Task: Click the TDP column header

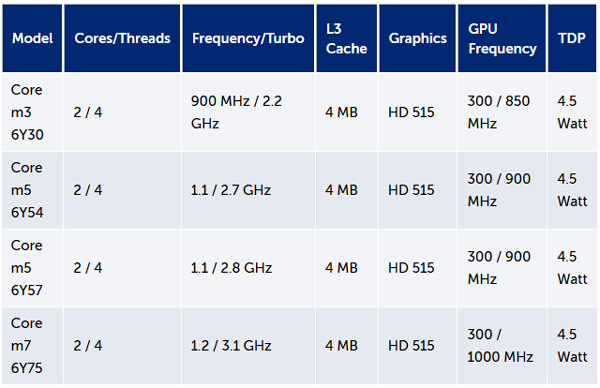Action: pos(572,38)
